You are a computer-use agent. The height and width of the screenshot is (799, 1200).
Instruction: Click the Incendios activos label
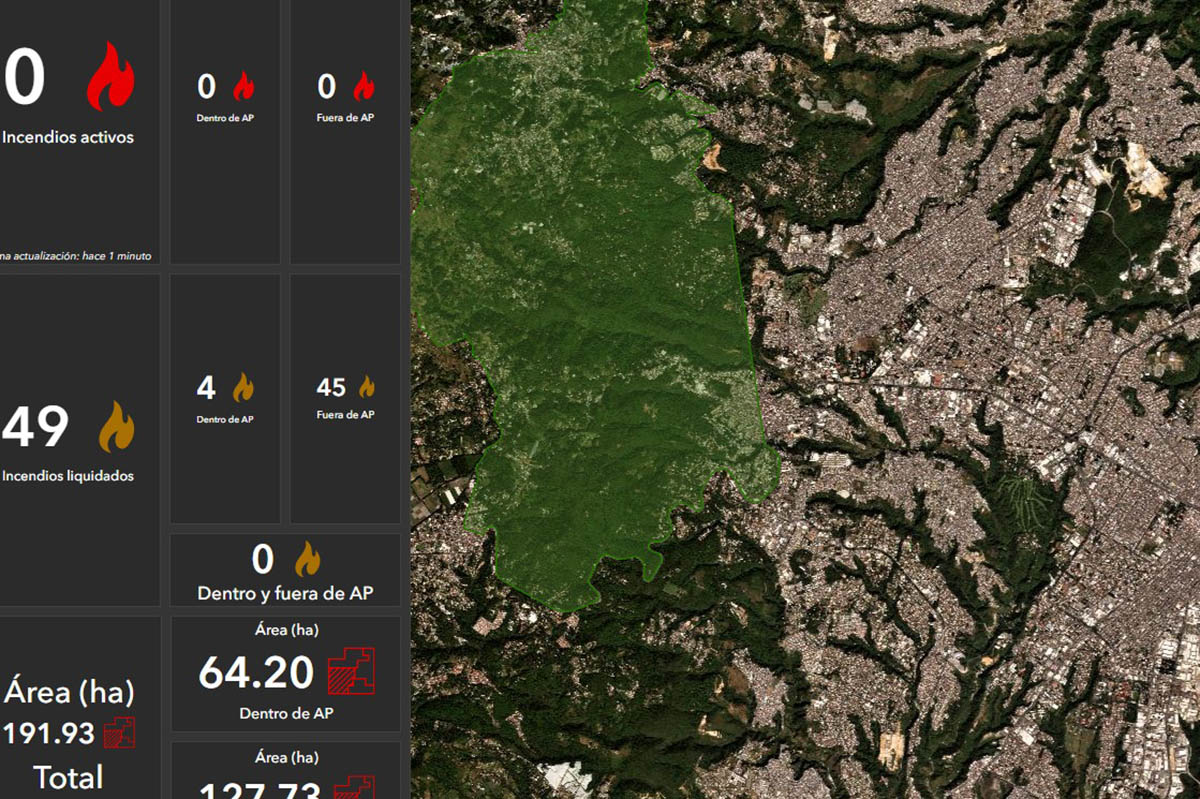point(68,137)
